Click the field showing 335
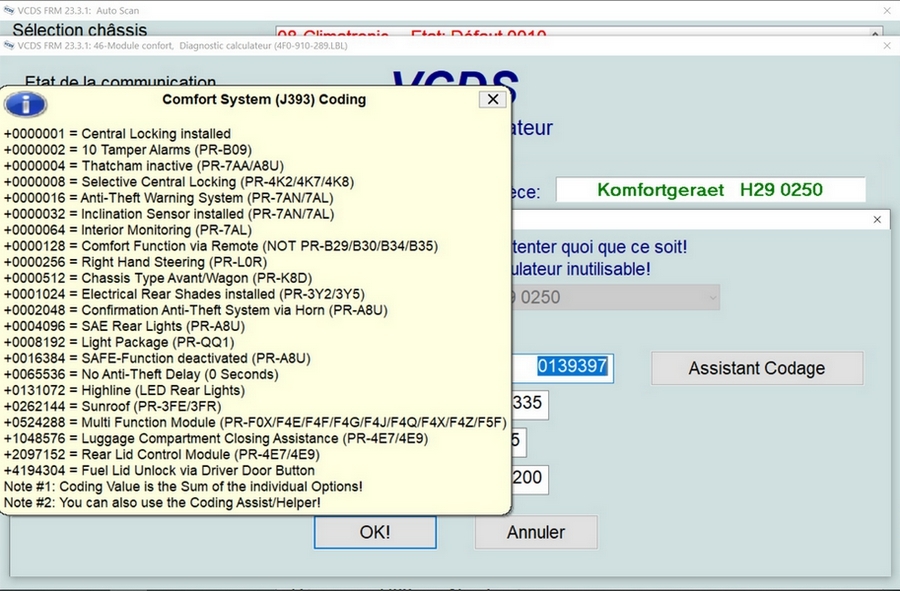Image resolution: width=900 pixels, height=591 pixels. pyautogui.click(x=530, y=404)
